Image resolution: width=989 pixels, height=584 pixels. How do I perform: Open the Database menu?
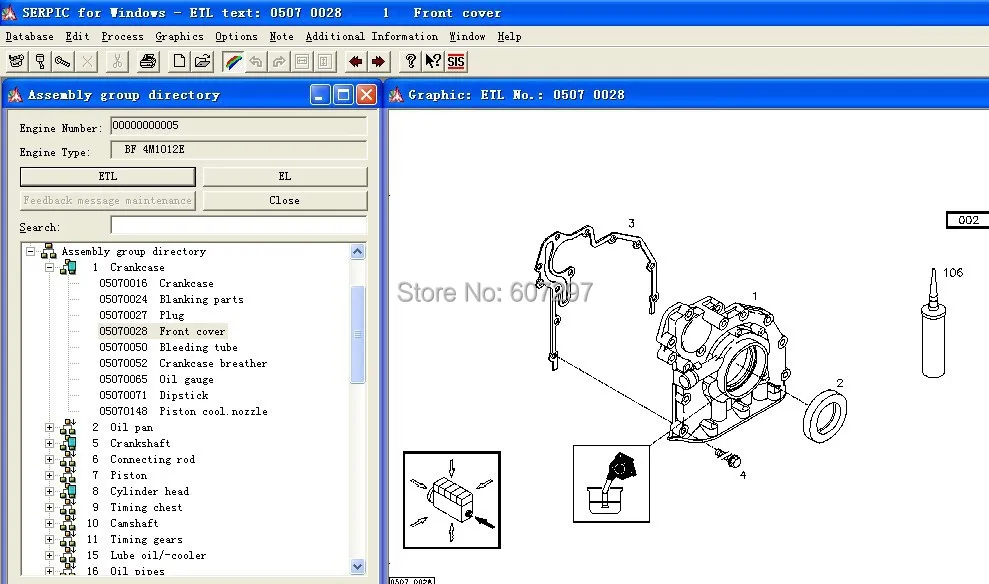pos(29,37)
